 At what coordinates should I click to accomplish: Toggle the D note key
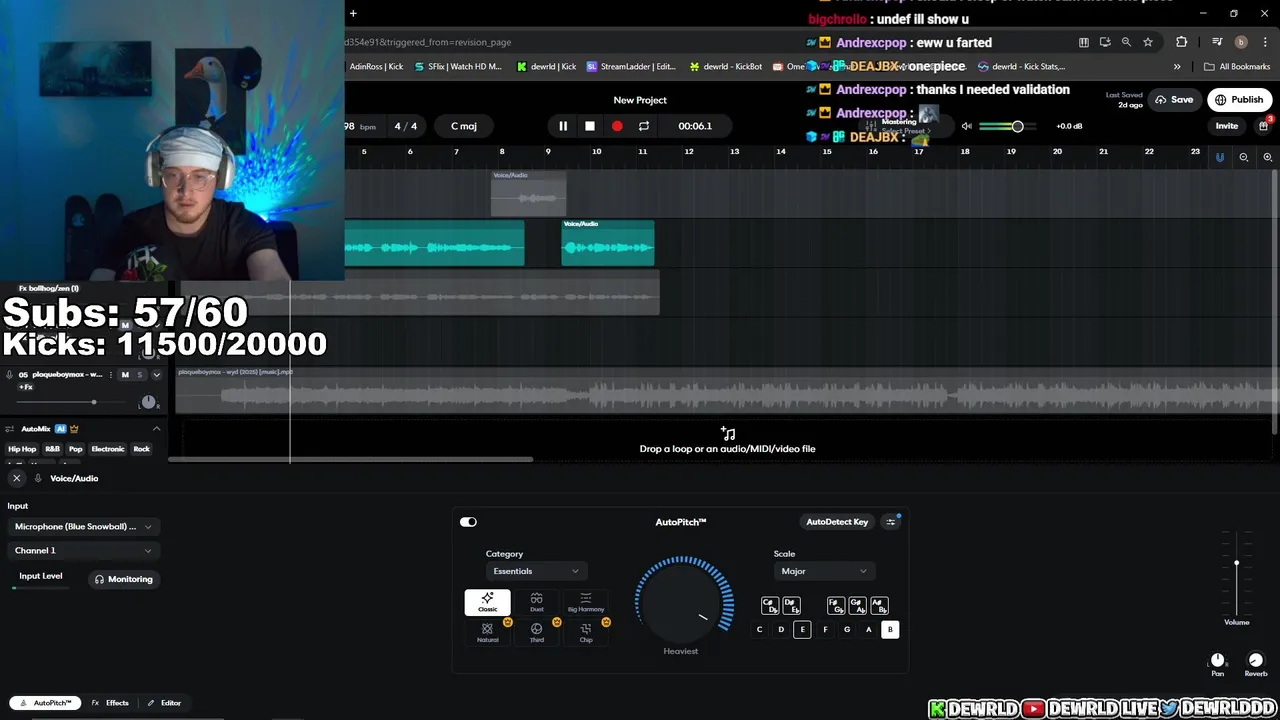pos(781,630)
